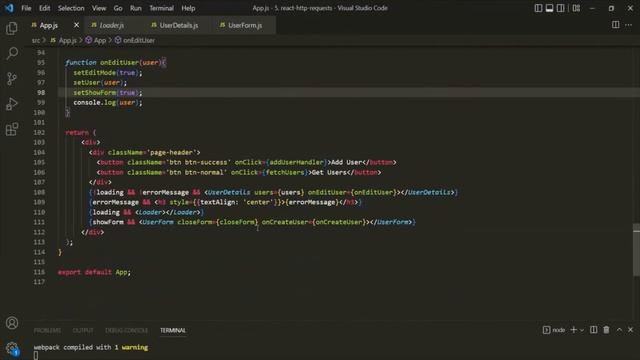Screen dimensions: 640x360
Task: Open Run and Debug view
Action: coord(12,104)
